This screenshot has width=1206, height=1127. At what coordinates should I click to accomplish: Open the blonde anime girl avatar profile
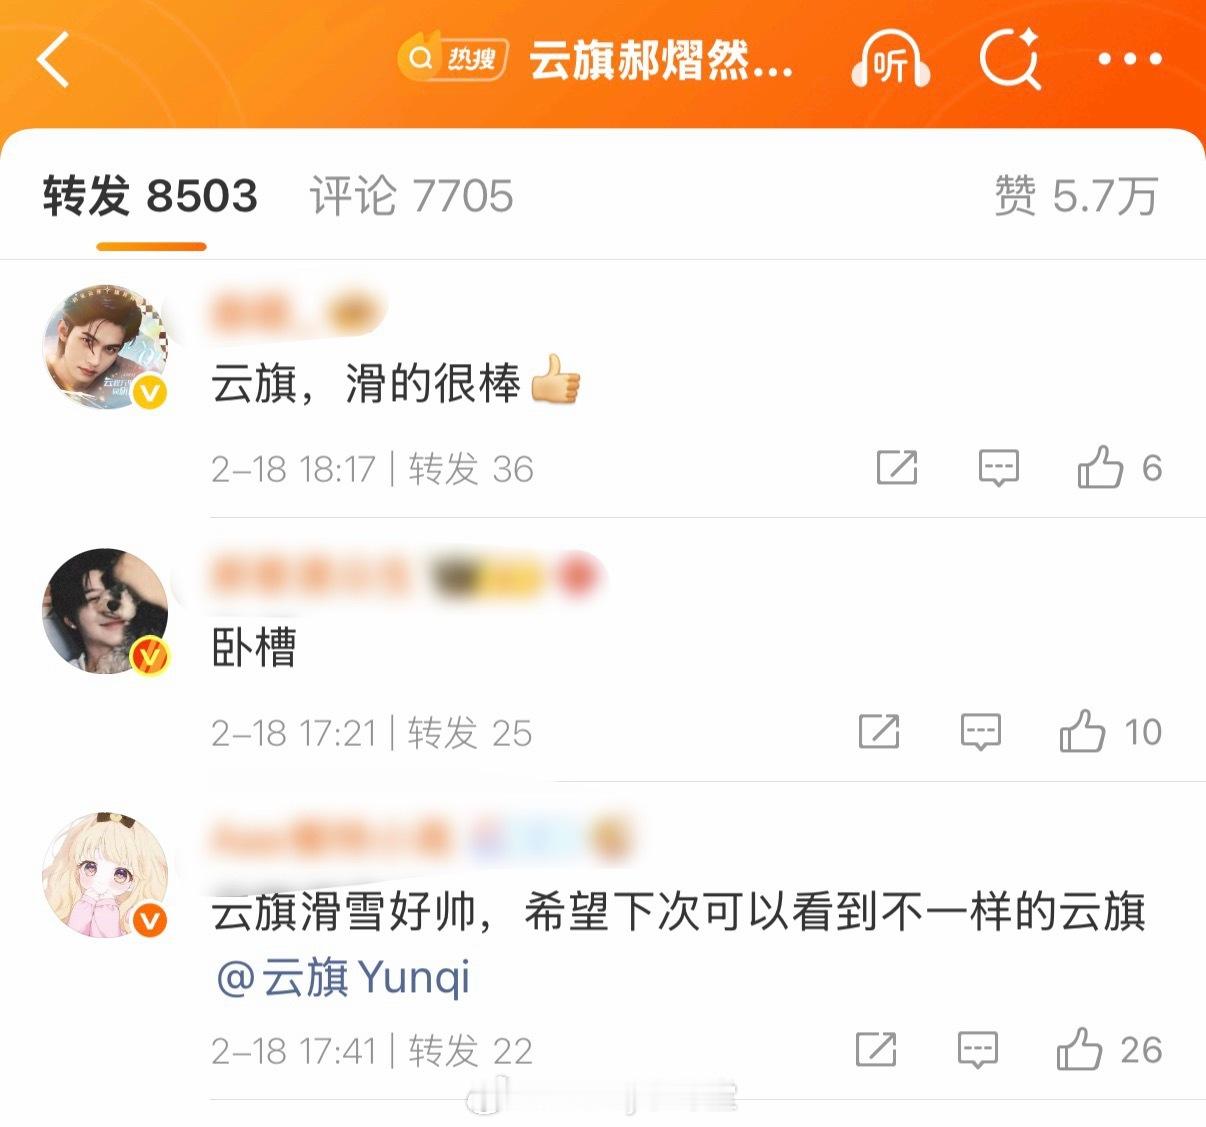click(x=105, y=875)
